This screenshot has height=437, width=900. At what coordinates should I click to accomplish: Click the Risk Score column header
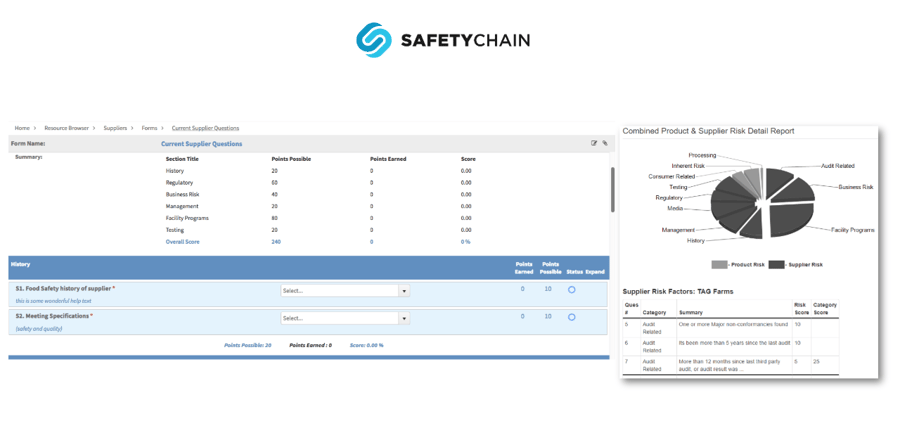[x=801, y=309]
